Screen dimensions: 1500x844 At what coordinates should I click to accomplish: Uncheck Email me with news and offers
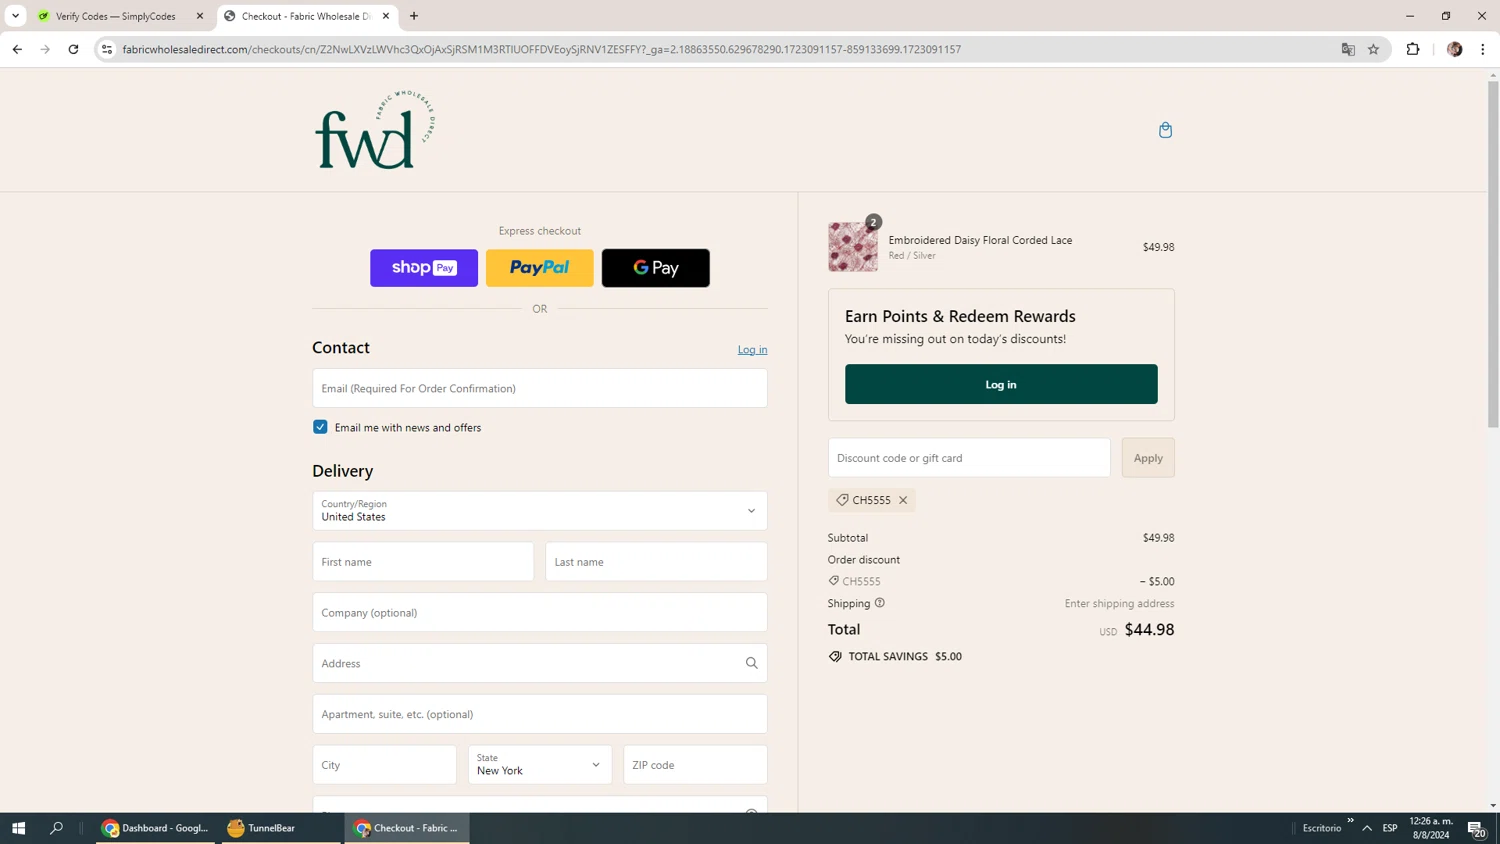[x=320, y=427]
